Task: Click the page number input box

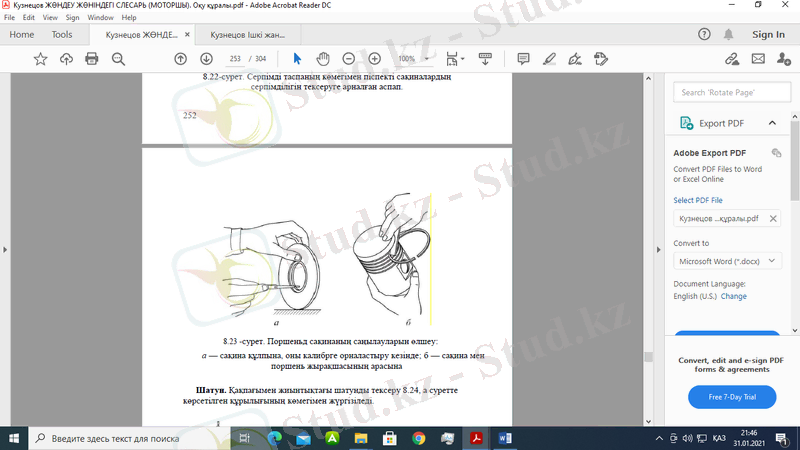Action: coord(236,59)
